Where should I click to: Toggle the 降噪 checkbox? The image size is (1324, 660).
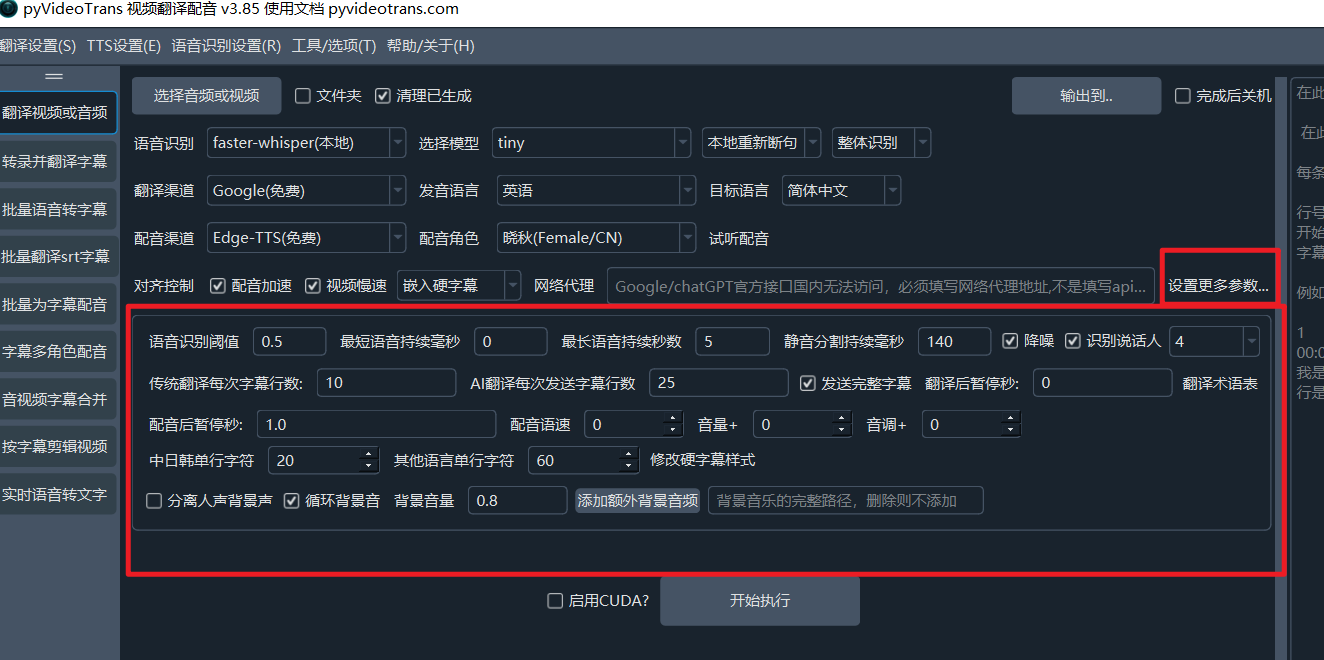(x=1010, y=341)
